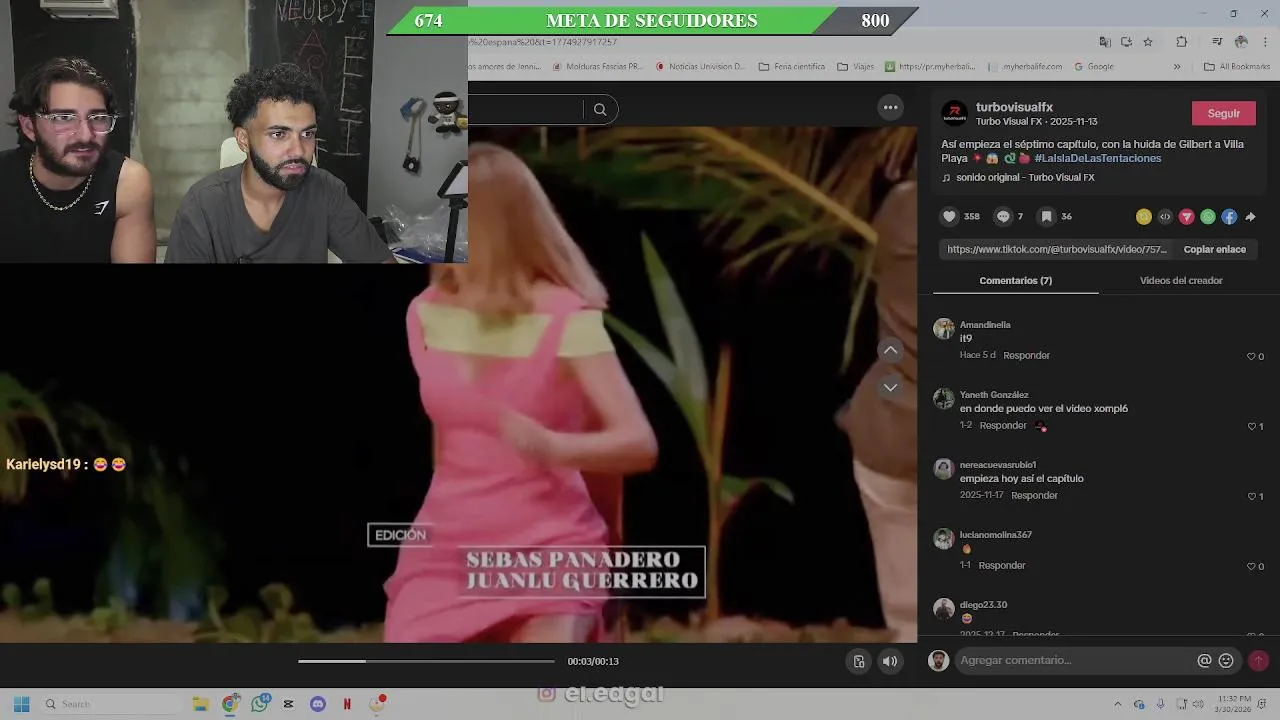Go to next video with the down chevron

coord(890,387)
